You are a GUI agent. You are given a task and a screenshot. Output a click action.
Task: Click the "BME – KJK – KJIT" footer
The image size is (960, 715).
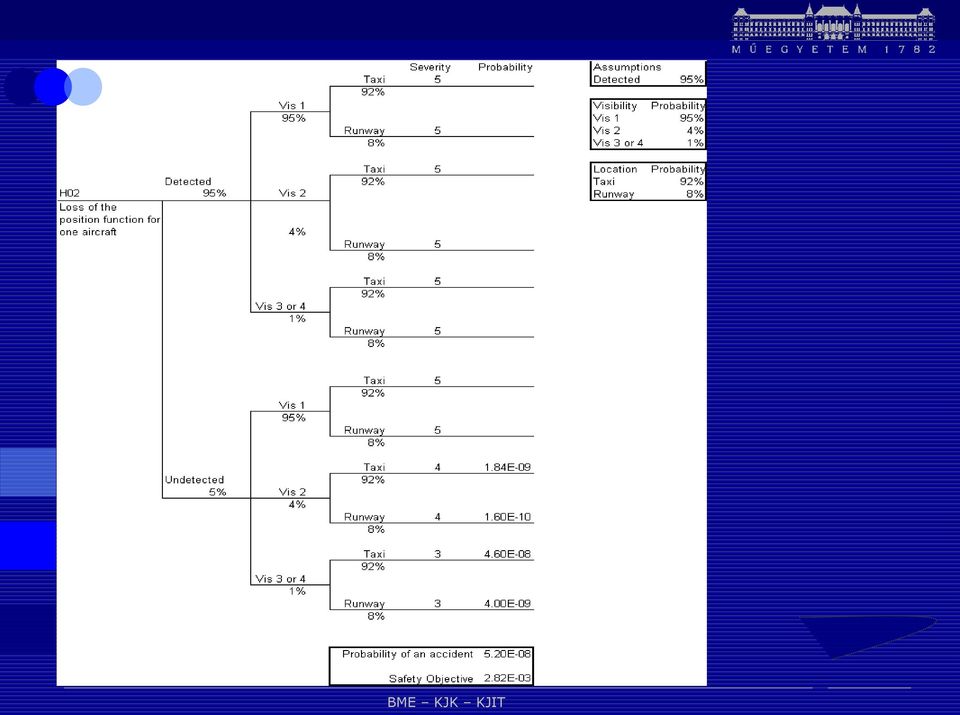point(446,703)
